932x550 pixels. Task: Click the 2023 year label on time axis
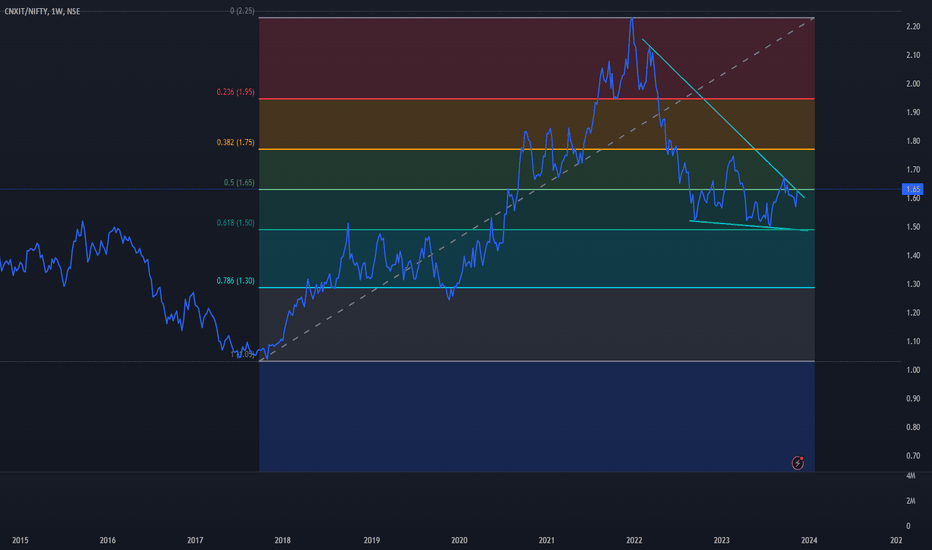(722, 540)
